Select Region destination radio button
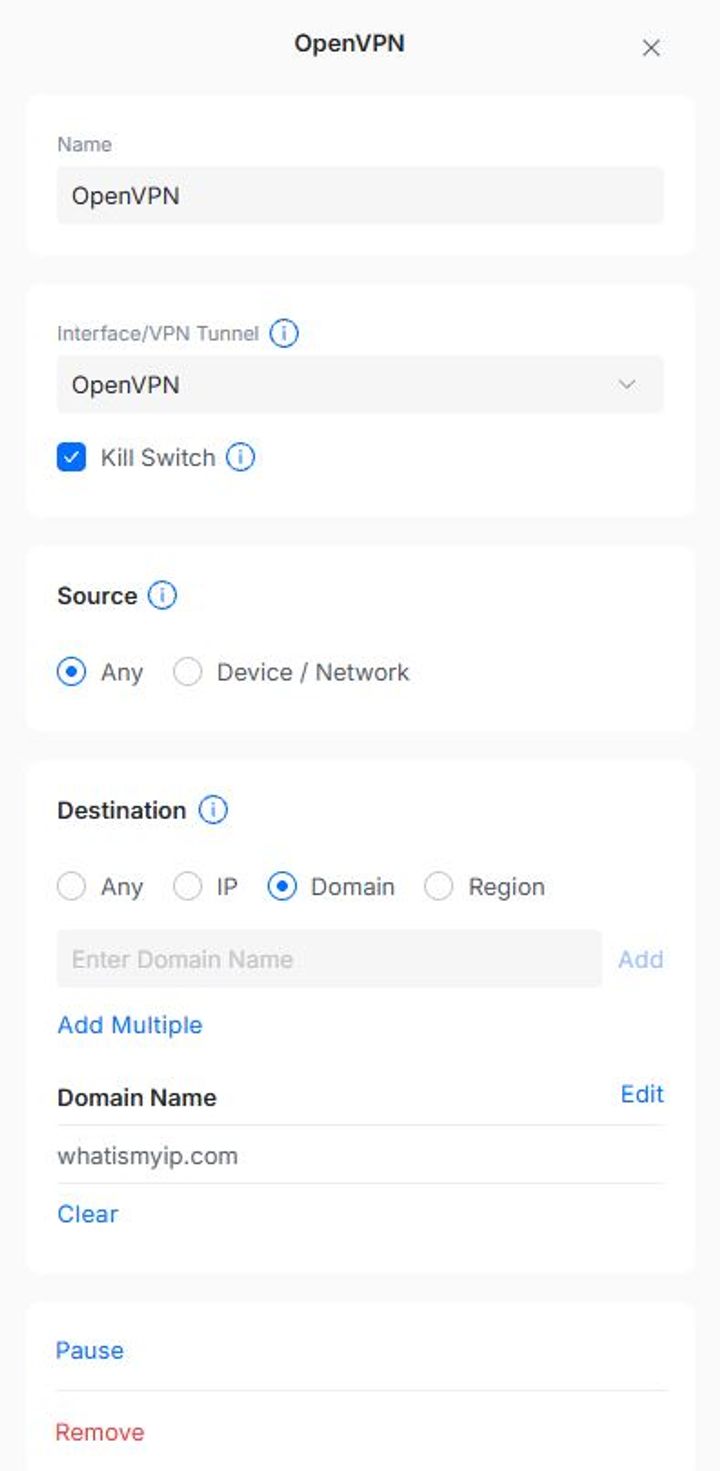720x1471 pixels. (439, 887)
